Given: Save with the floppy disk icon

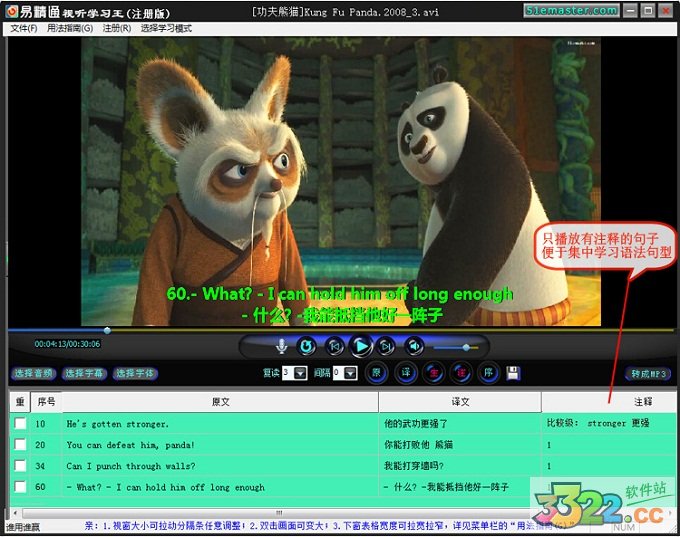Looking at the screenshot, I should click(513, 373).
